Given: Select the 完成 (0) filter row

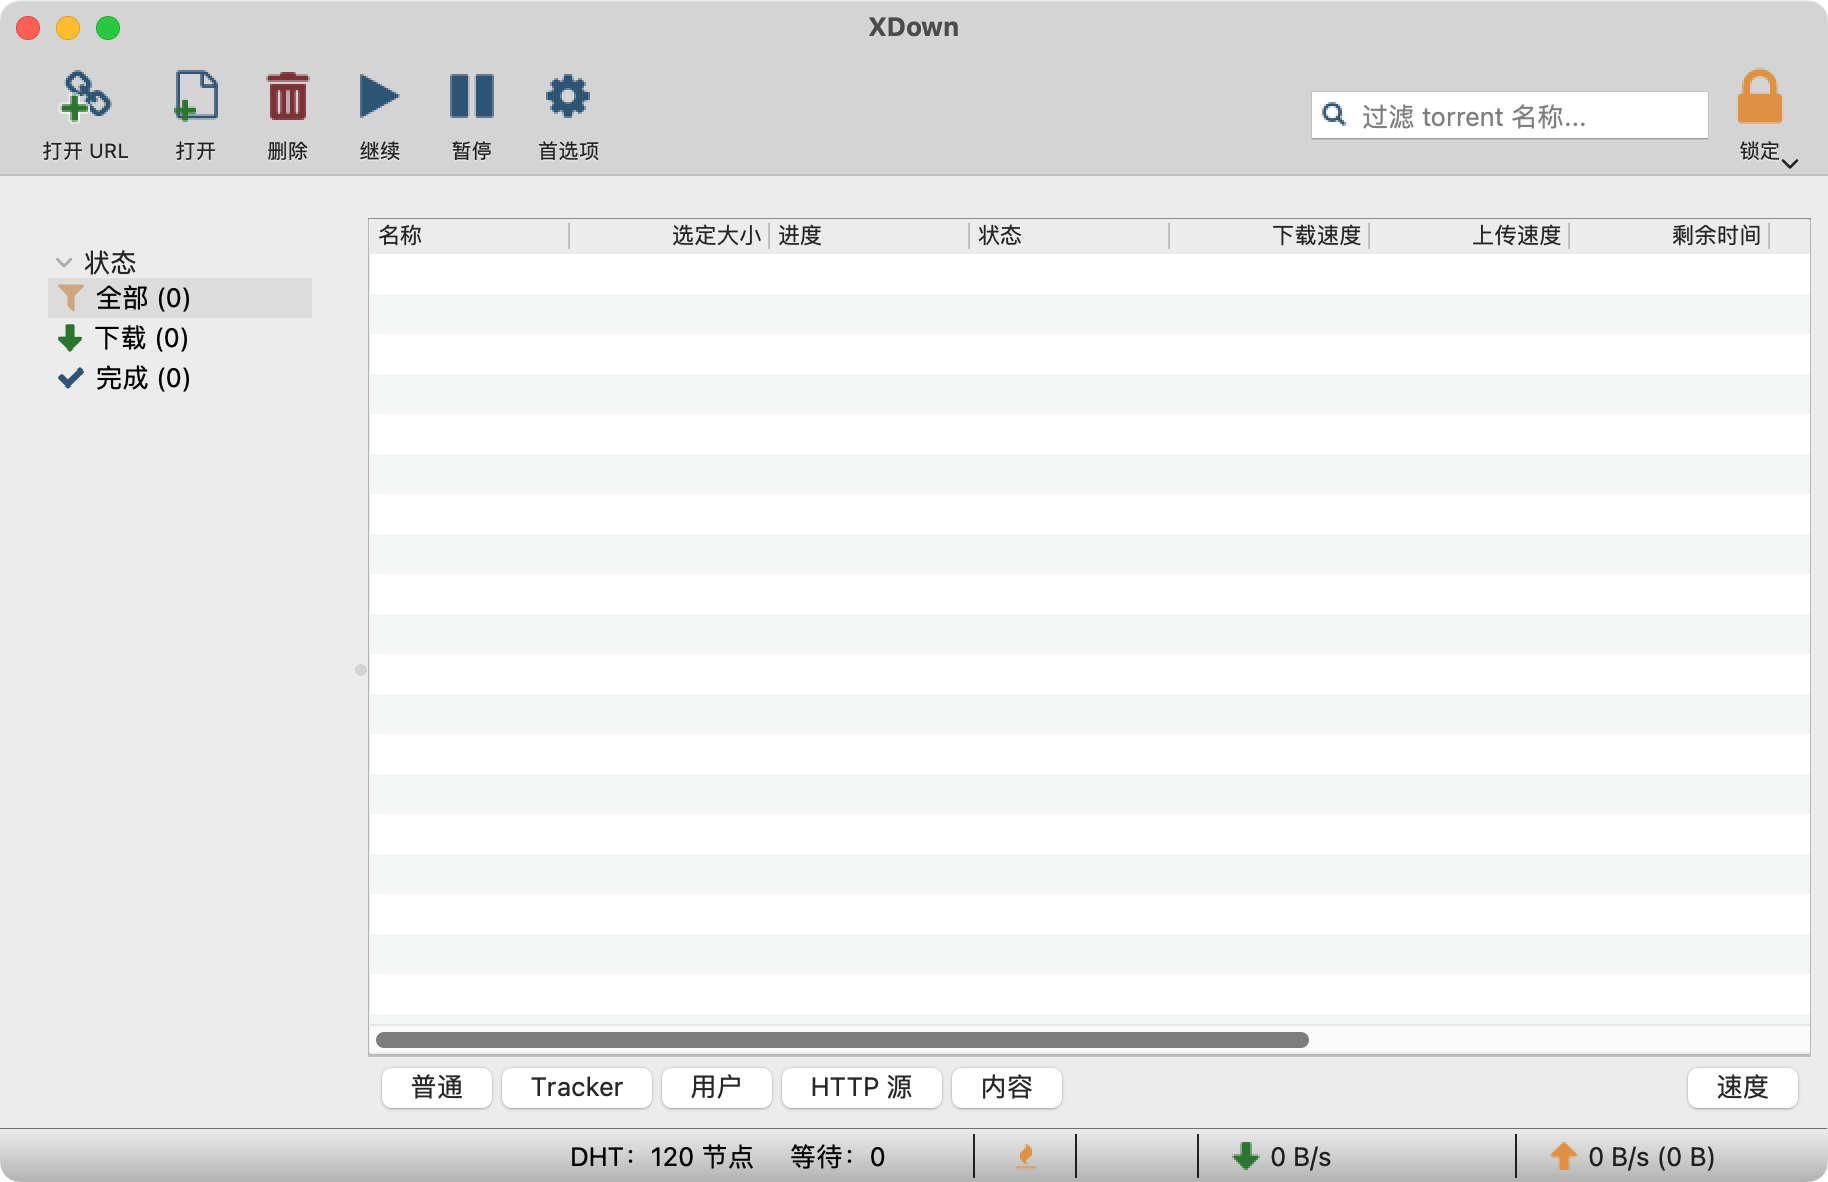Looking at the screenshot, I should 180,378.
